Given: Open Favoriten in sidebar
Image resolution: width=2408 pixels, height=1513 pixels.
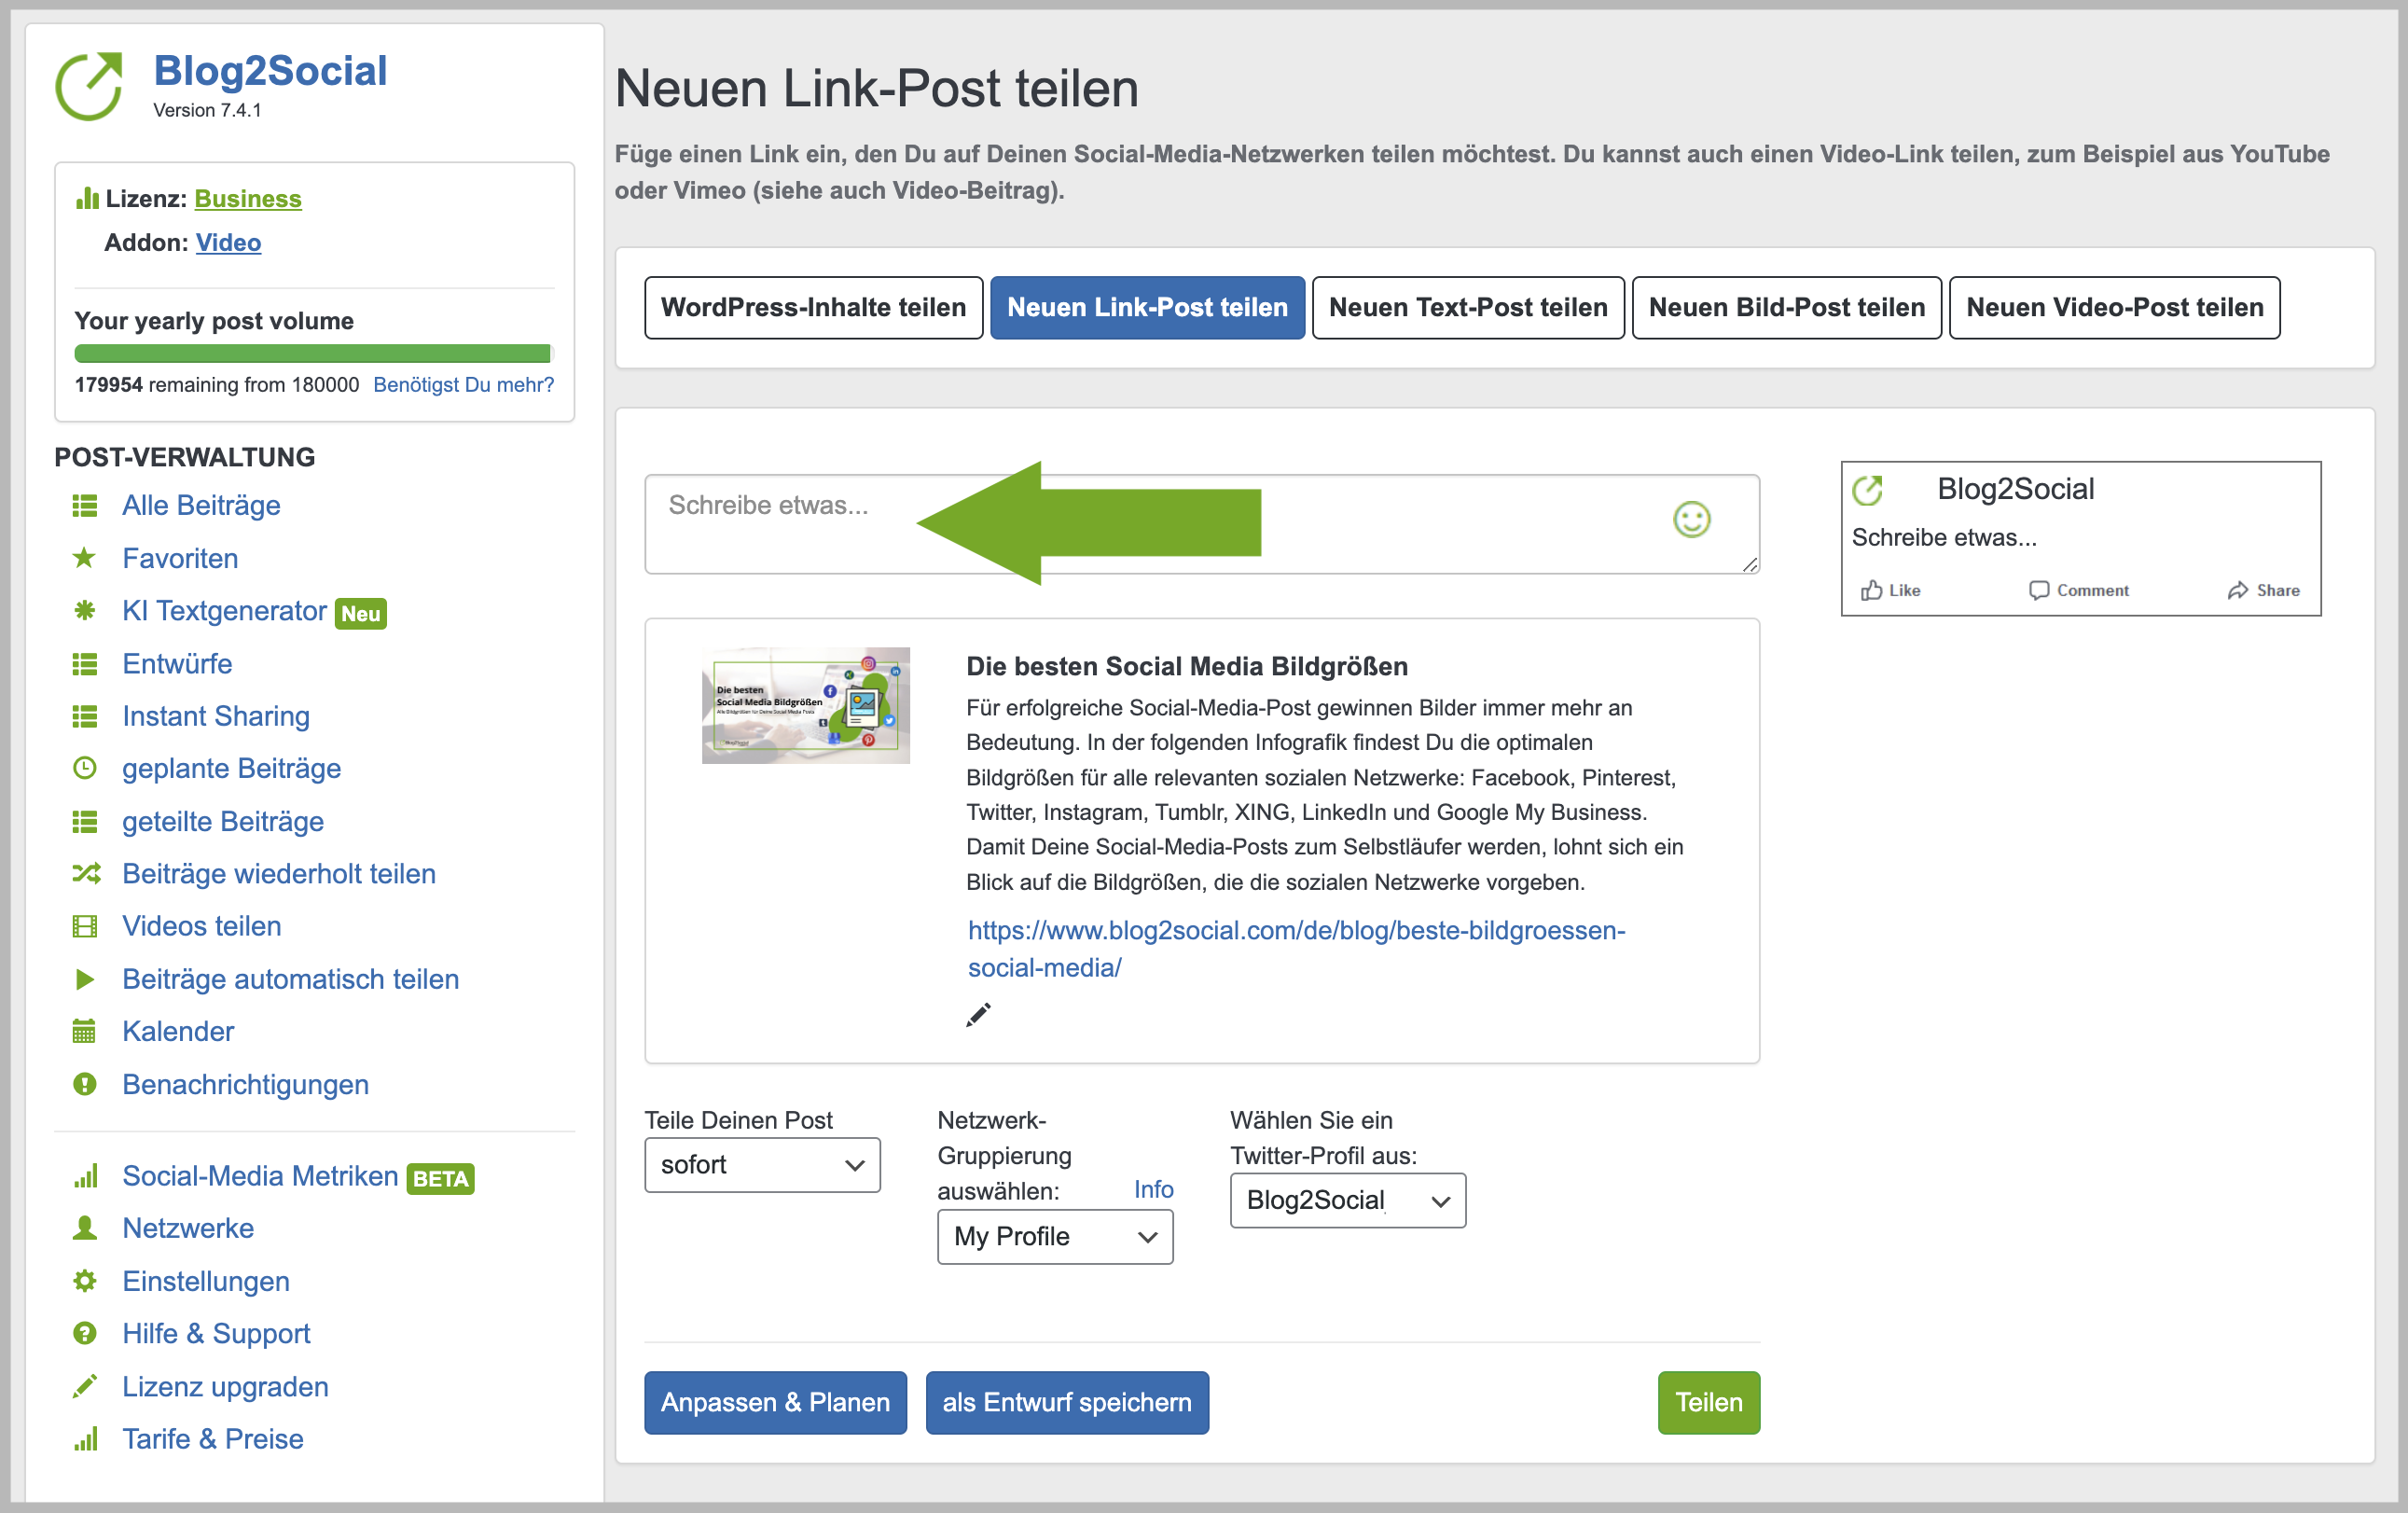Looking at the screenshot, I should (180, 558).
